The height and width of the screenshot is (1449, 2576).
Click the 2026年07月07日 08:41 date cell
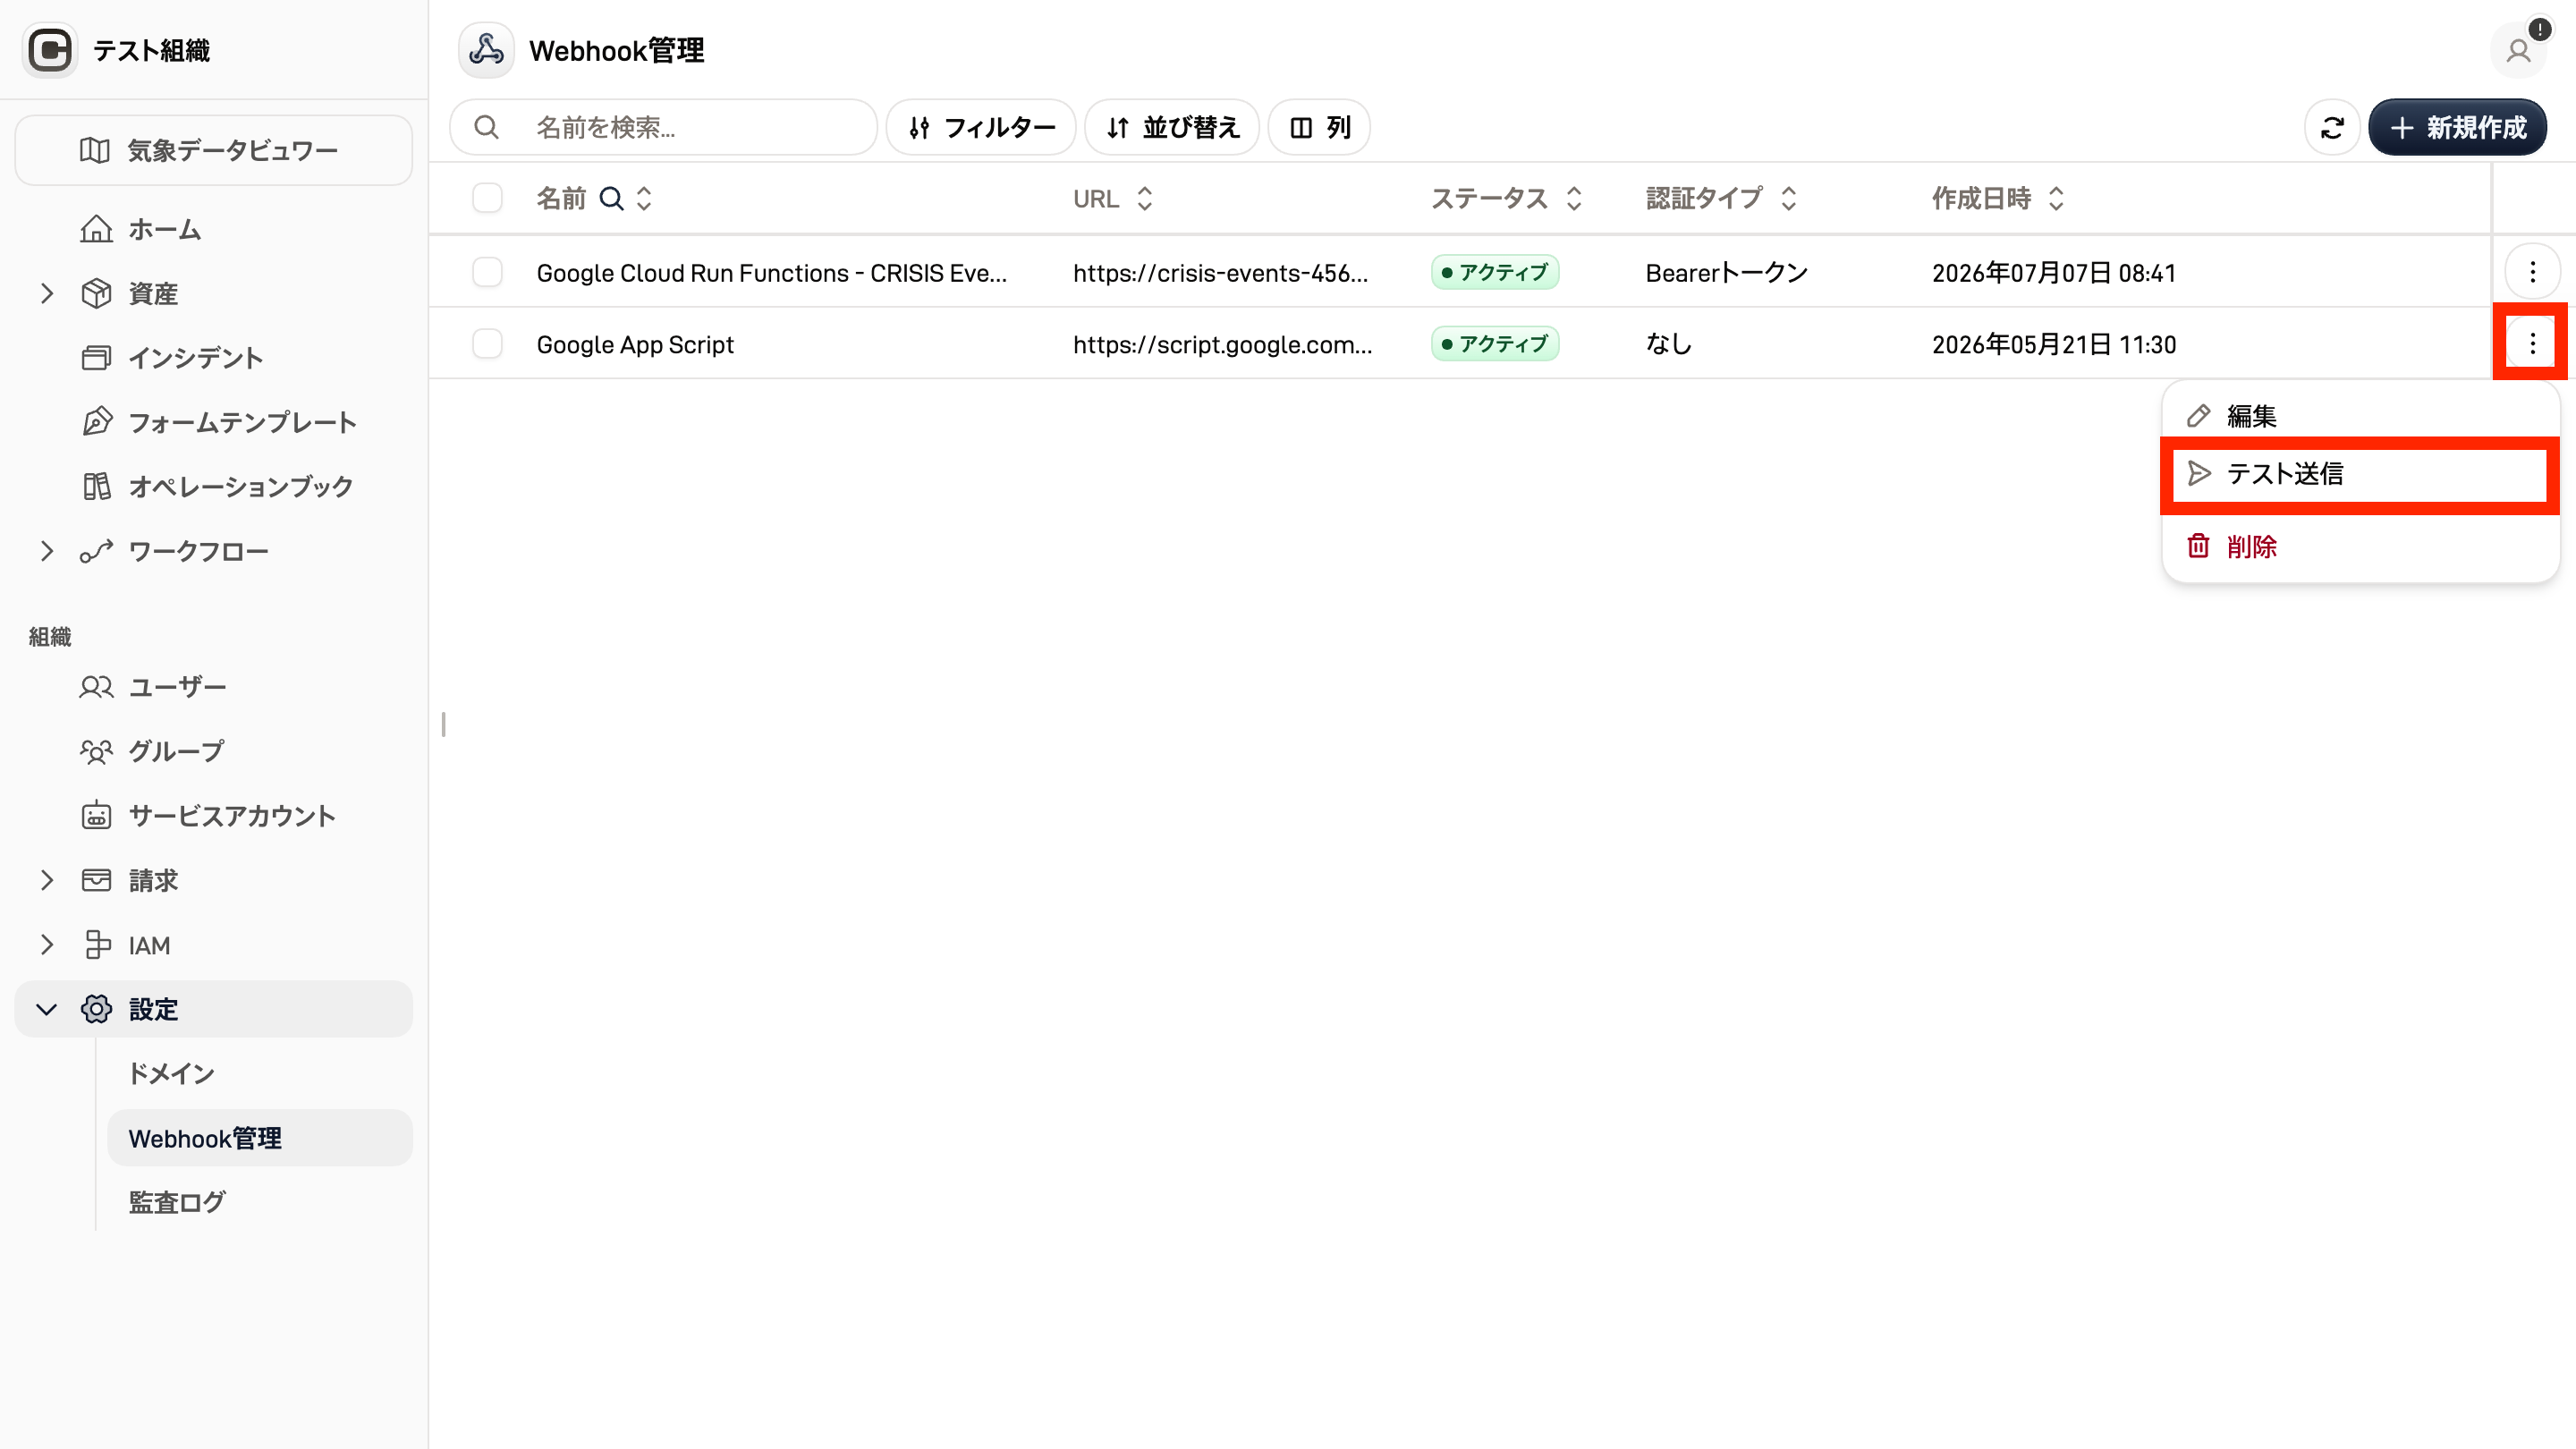[2054, 273]
